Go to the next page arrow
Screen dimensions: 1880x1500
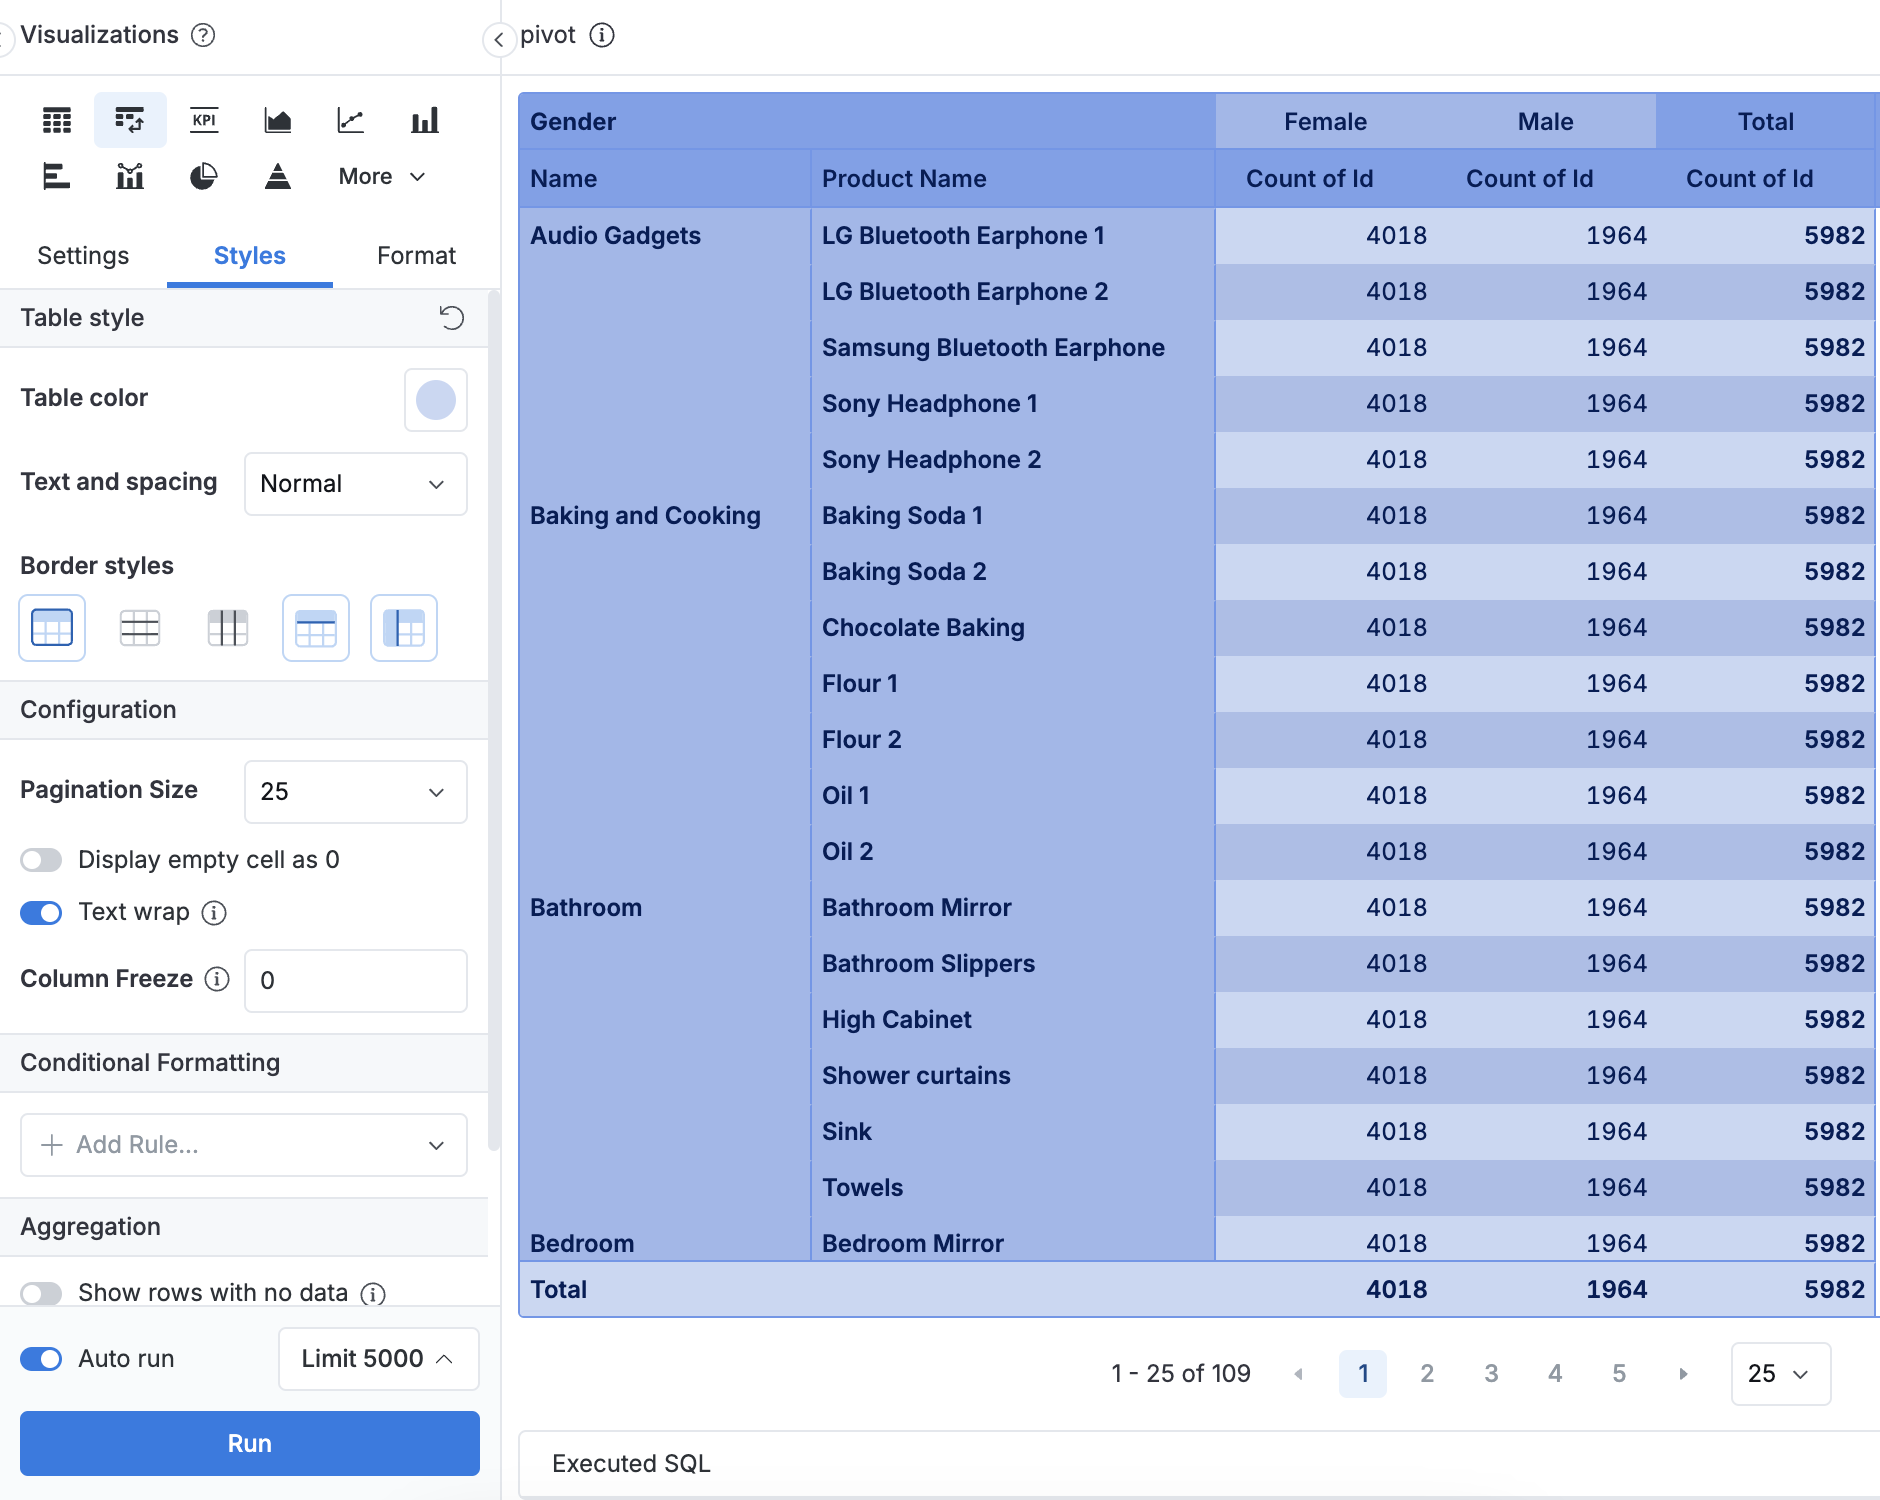point(1683,1374)
